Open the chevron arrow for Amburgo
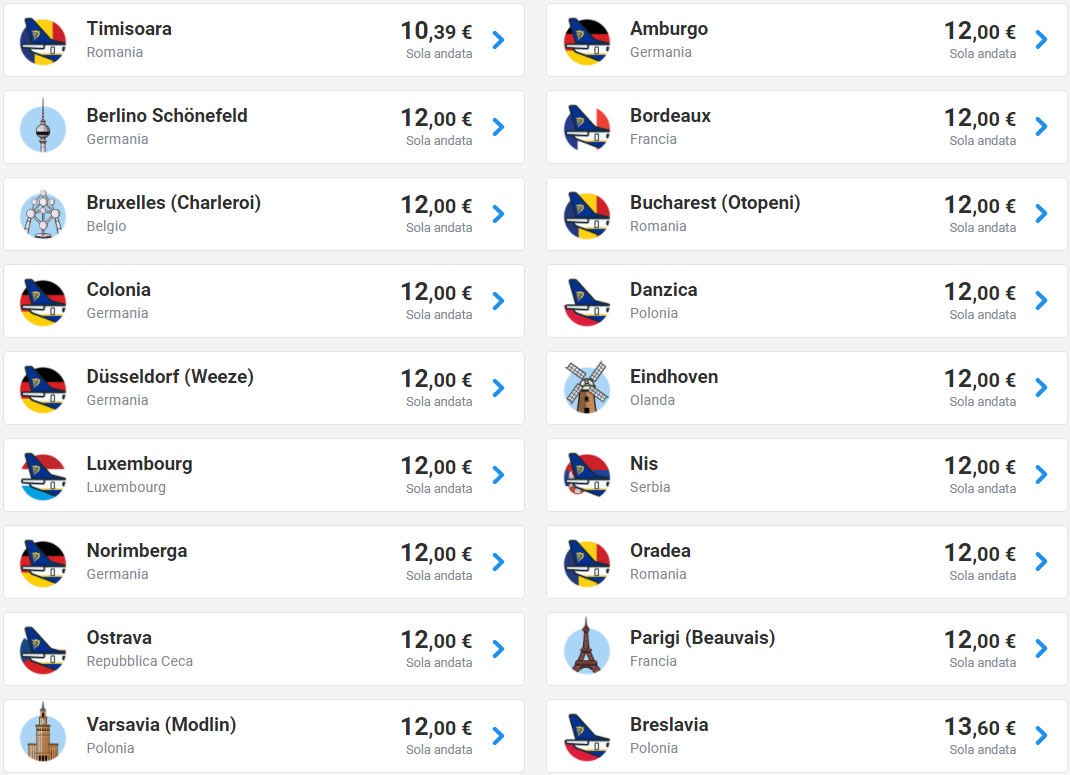Image resolution: width=1070 pixels, height=775 pixels. click(1041, 40)
